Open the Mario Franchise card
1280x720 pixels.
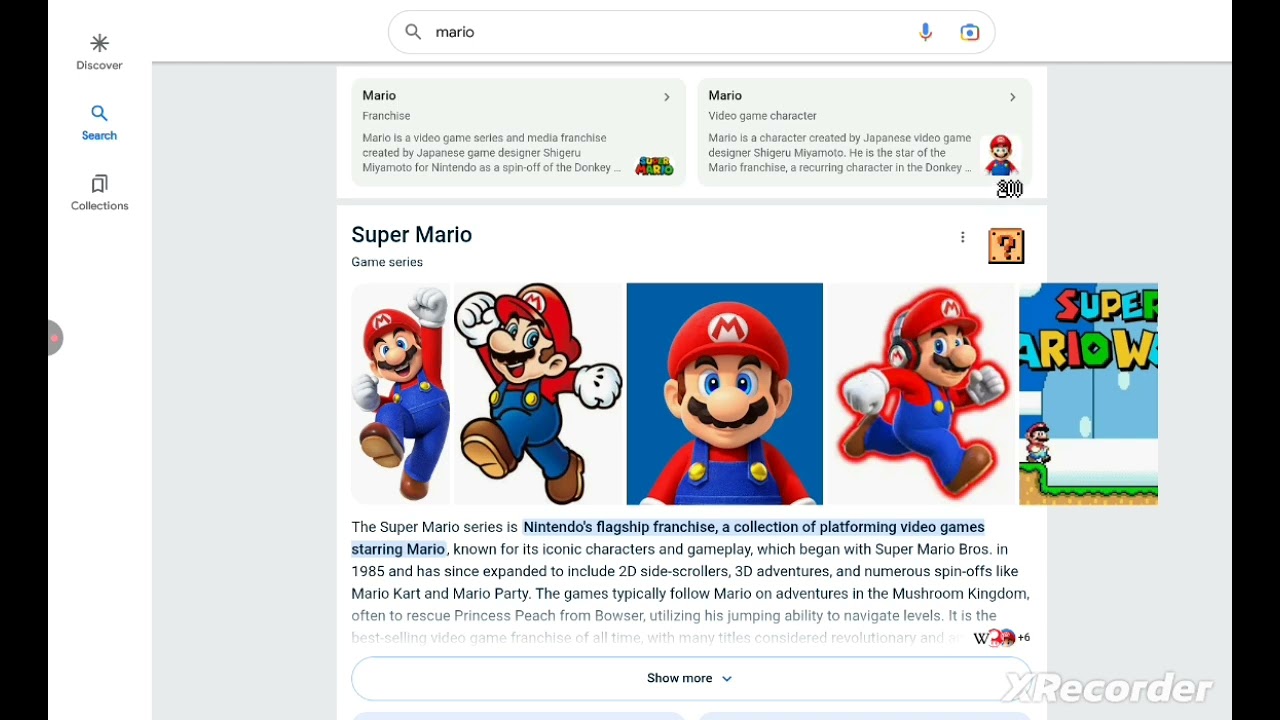click(x=518, y=132)
